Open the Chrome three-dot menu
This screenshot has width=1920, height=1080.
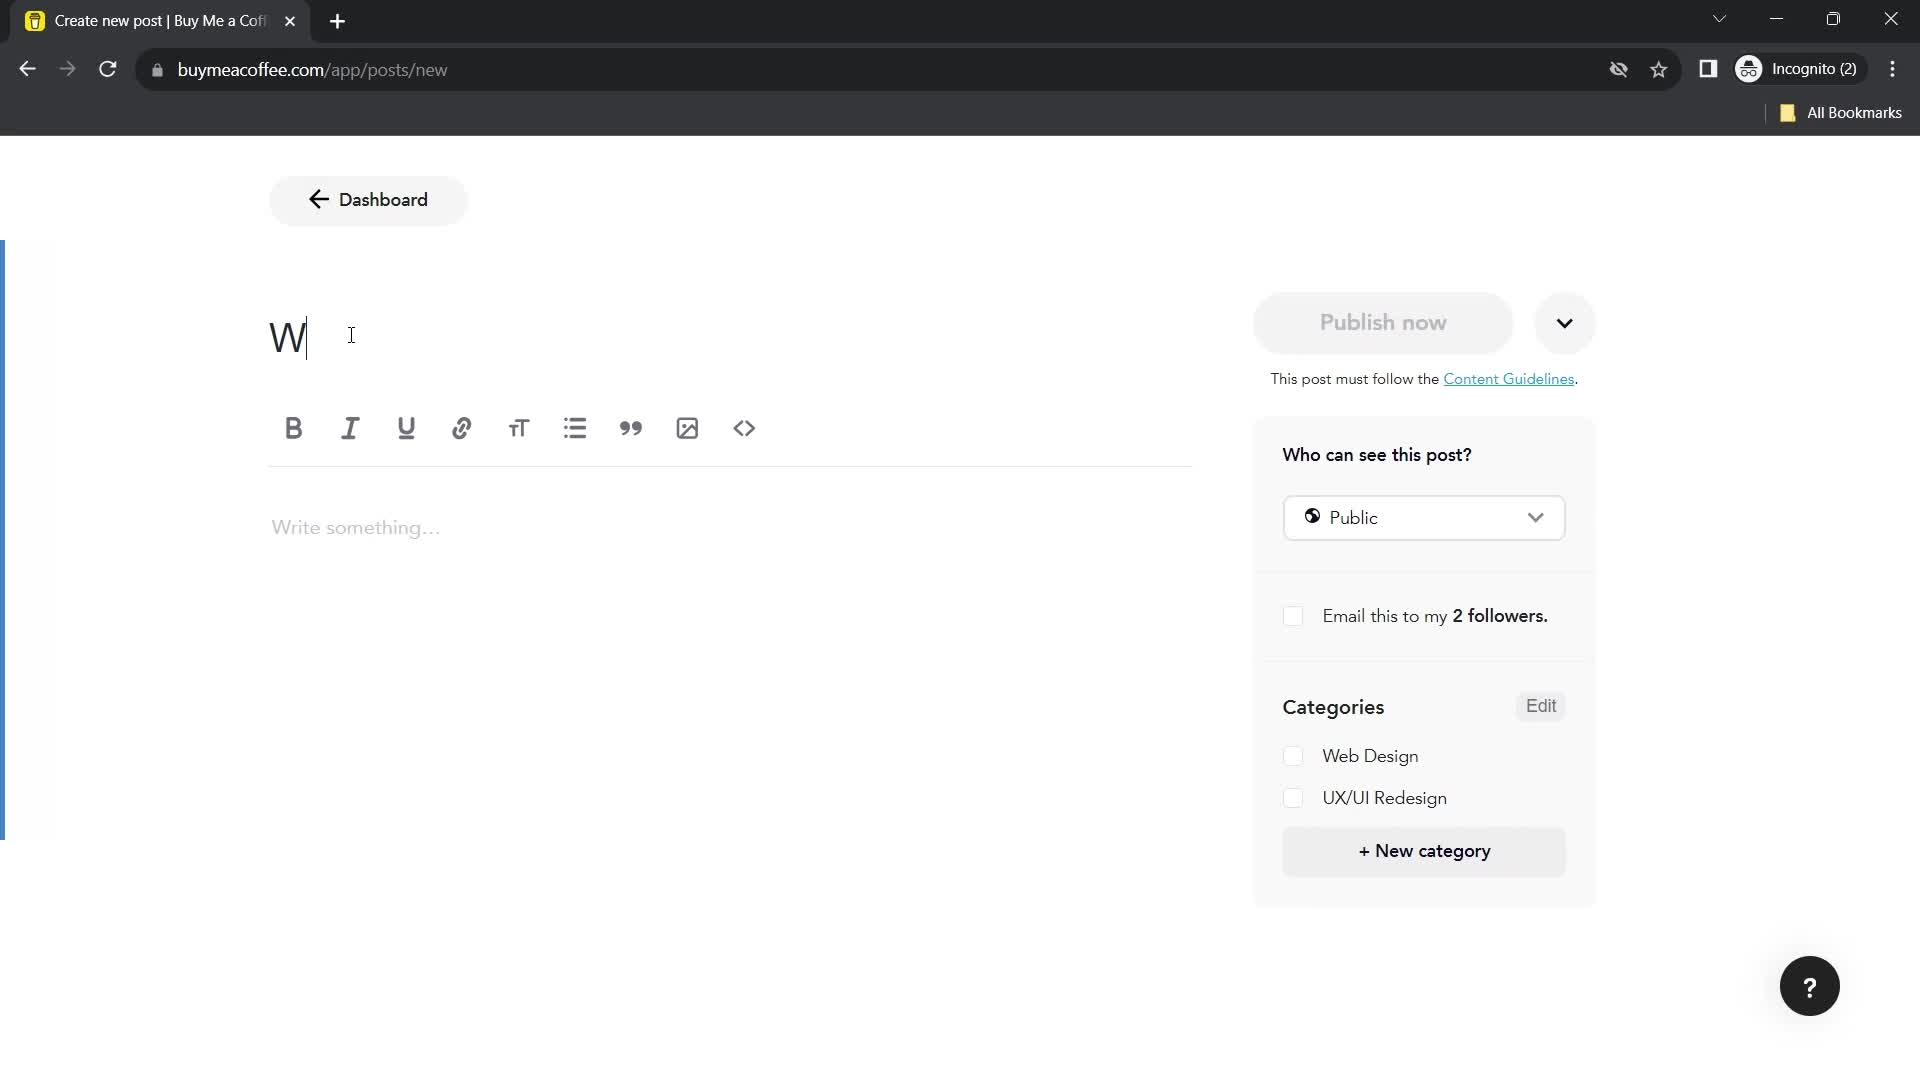(1892, 69)
